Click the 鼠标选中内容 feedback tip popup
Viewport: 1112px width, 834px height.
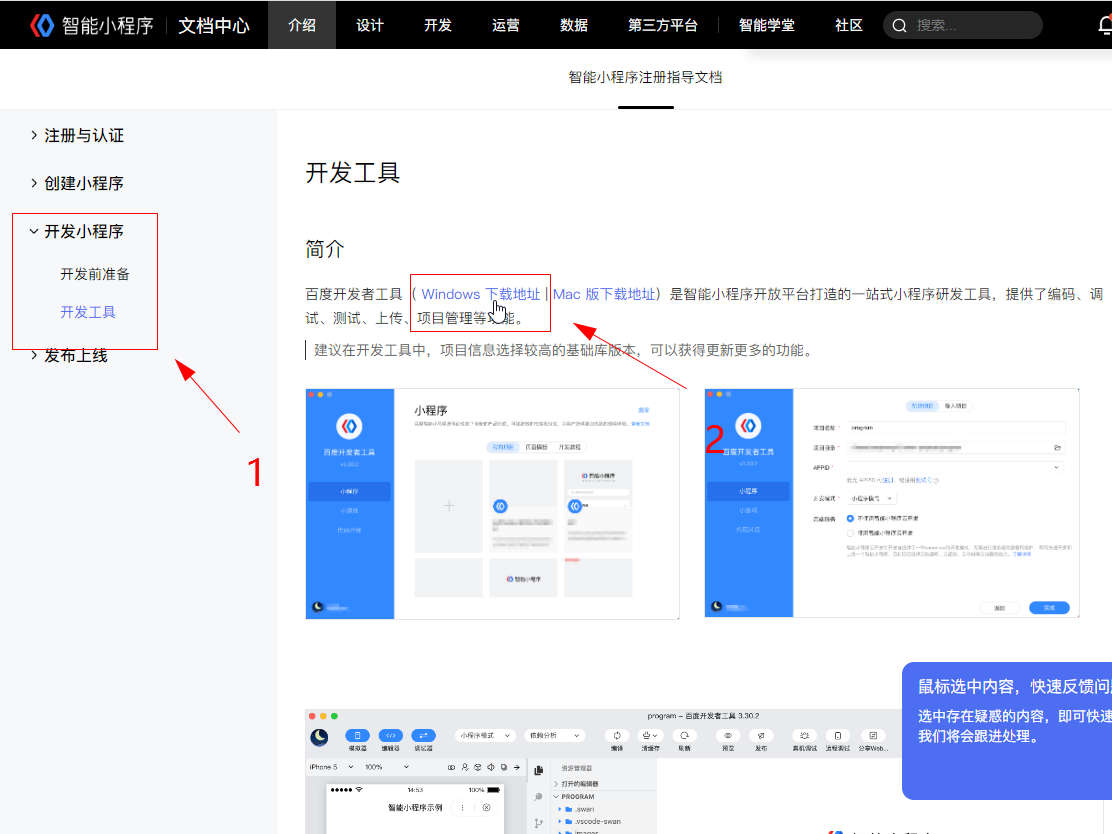(x=1007, y=730)
